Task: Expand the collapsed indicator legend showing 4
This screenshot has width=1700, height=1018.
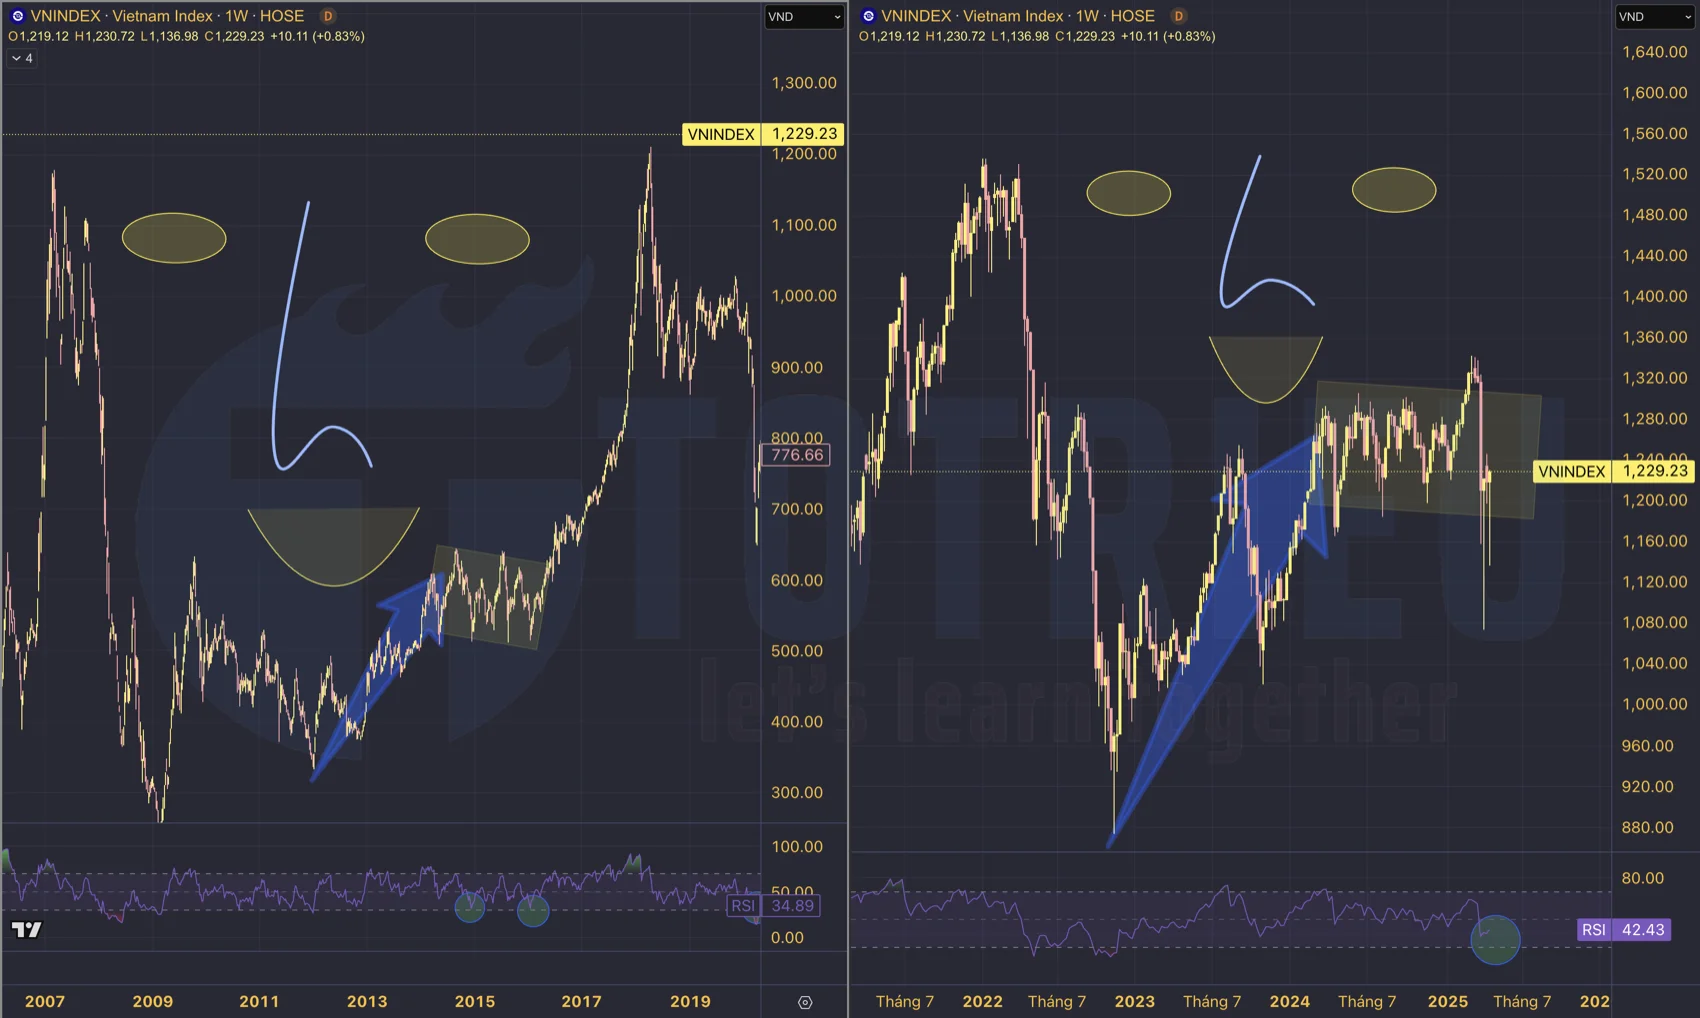Action: (22, 59)
